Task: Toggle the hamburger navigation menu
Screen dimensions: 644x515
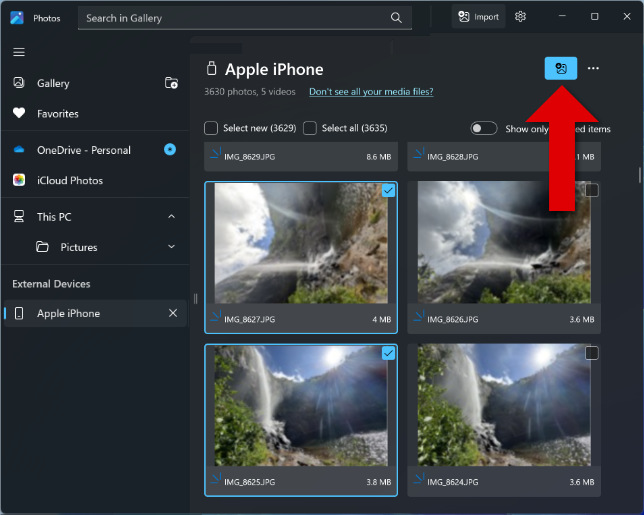Action: pyautogui.click(x=19, y=52)
